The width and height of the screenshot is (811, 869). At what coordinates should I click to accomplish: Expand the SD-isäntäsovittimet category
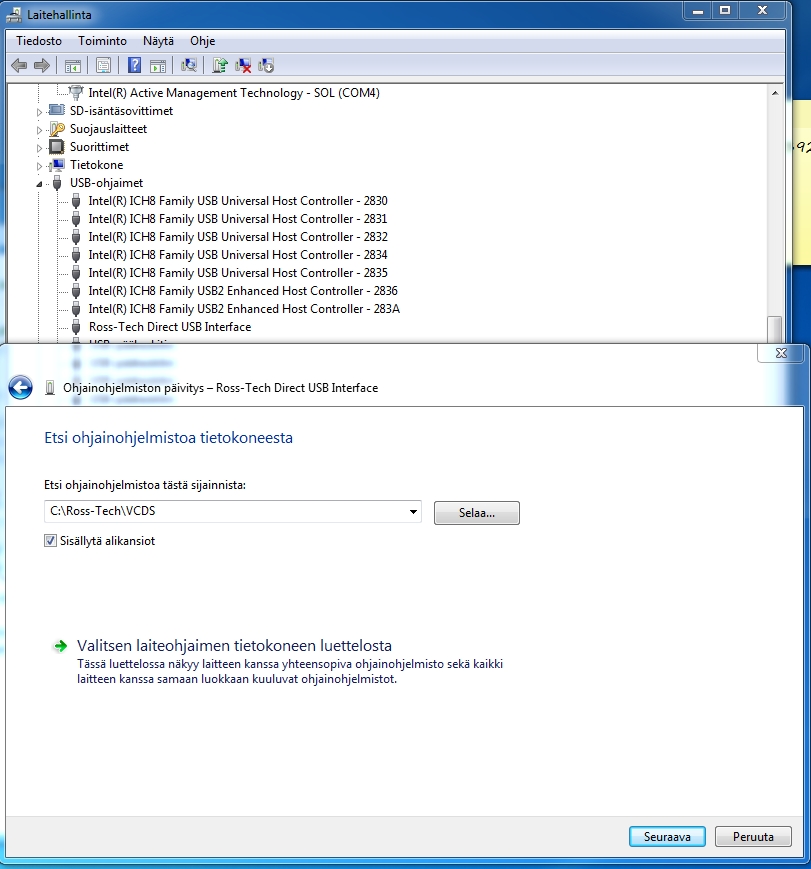coord(41,112)
